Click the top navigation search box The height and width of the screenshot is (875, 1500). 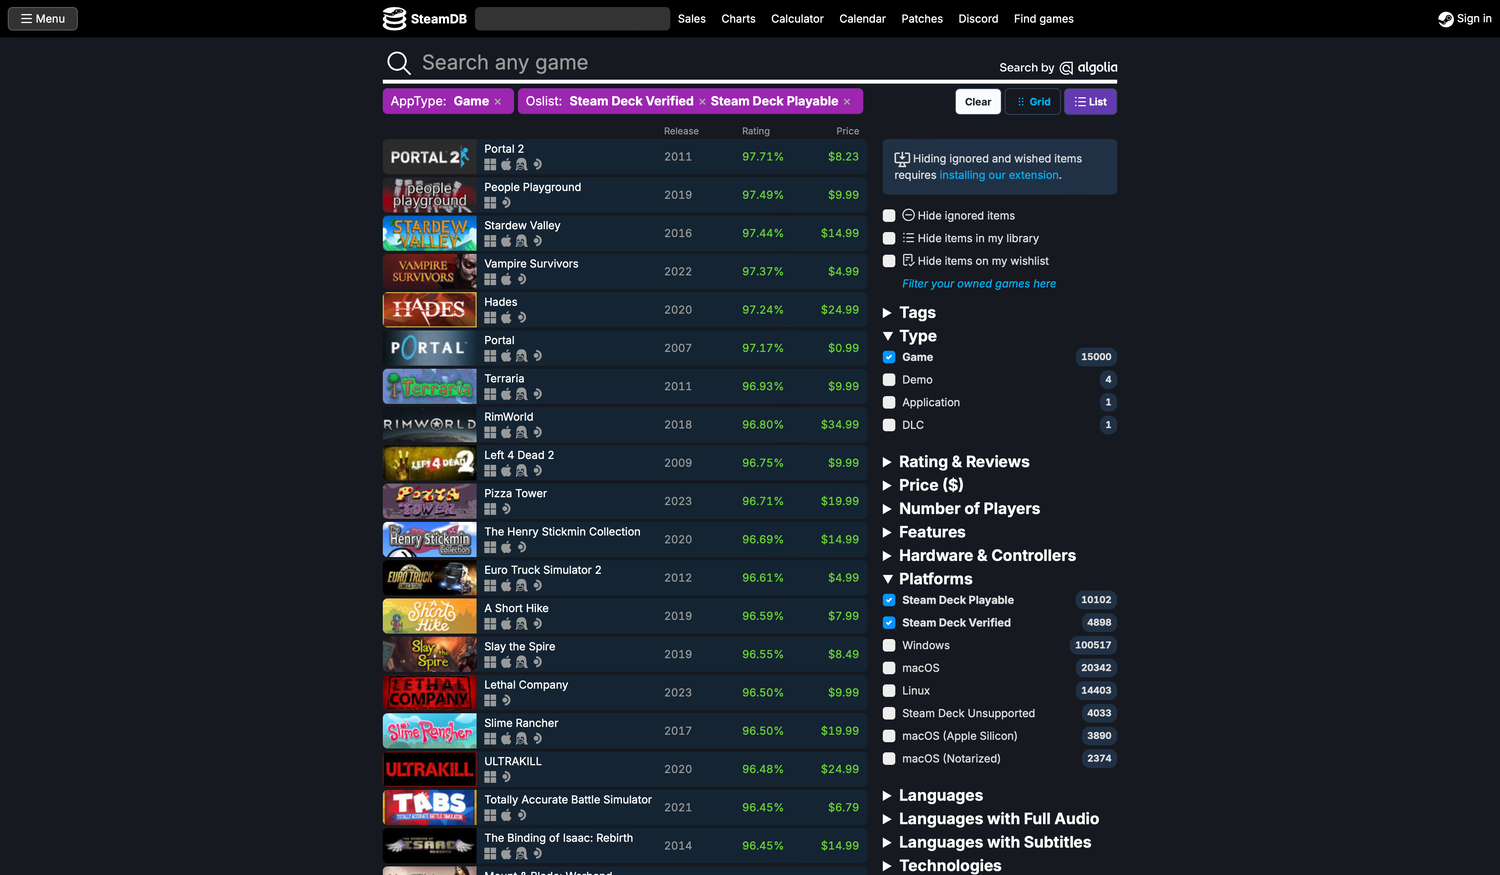tap(573, 19)
